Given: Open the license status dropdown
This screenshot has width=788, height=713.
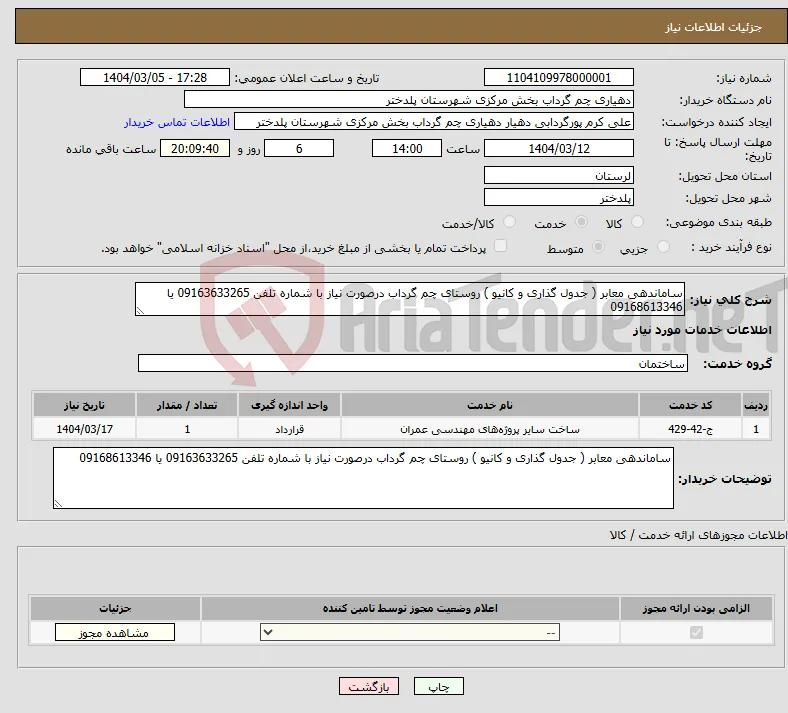Looking at the screenshot, I should coord(410,632).
